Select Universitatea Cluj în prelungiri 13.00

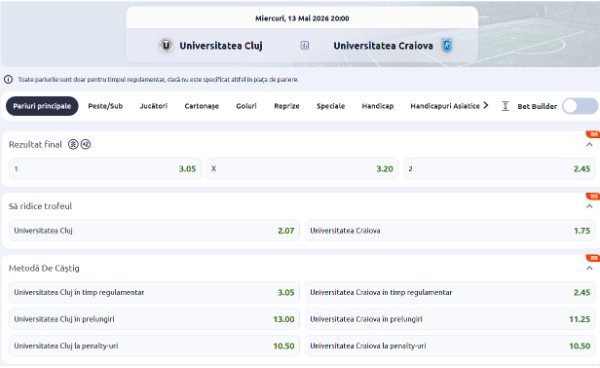click(x=154, y=319)
